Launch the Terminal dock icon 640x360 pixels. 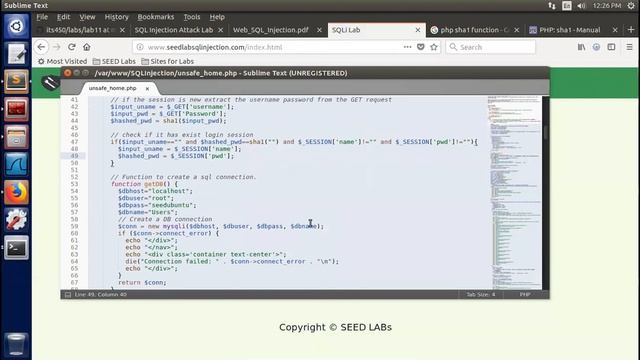click(x=16, y=248)
